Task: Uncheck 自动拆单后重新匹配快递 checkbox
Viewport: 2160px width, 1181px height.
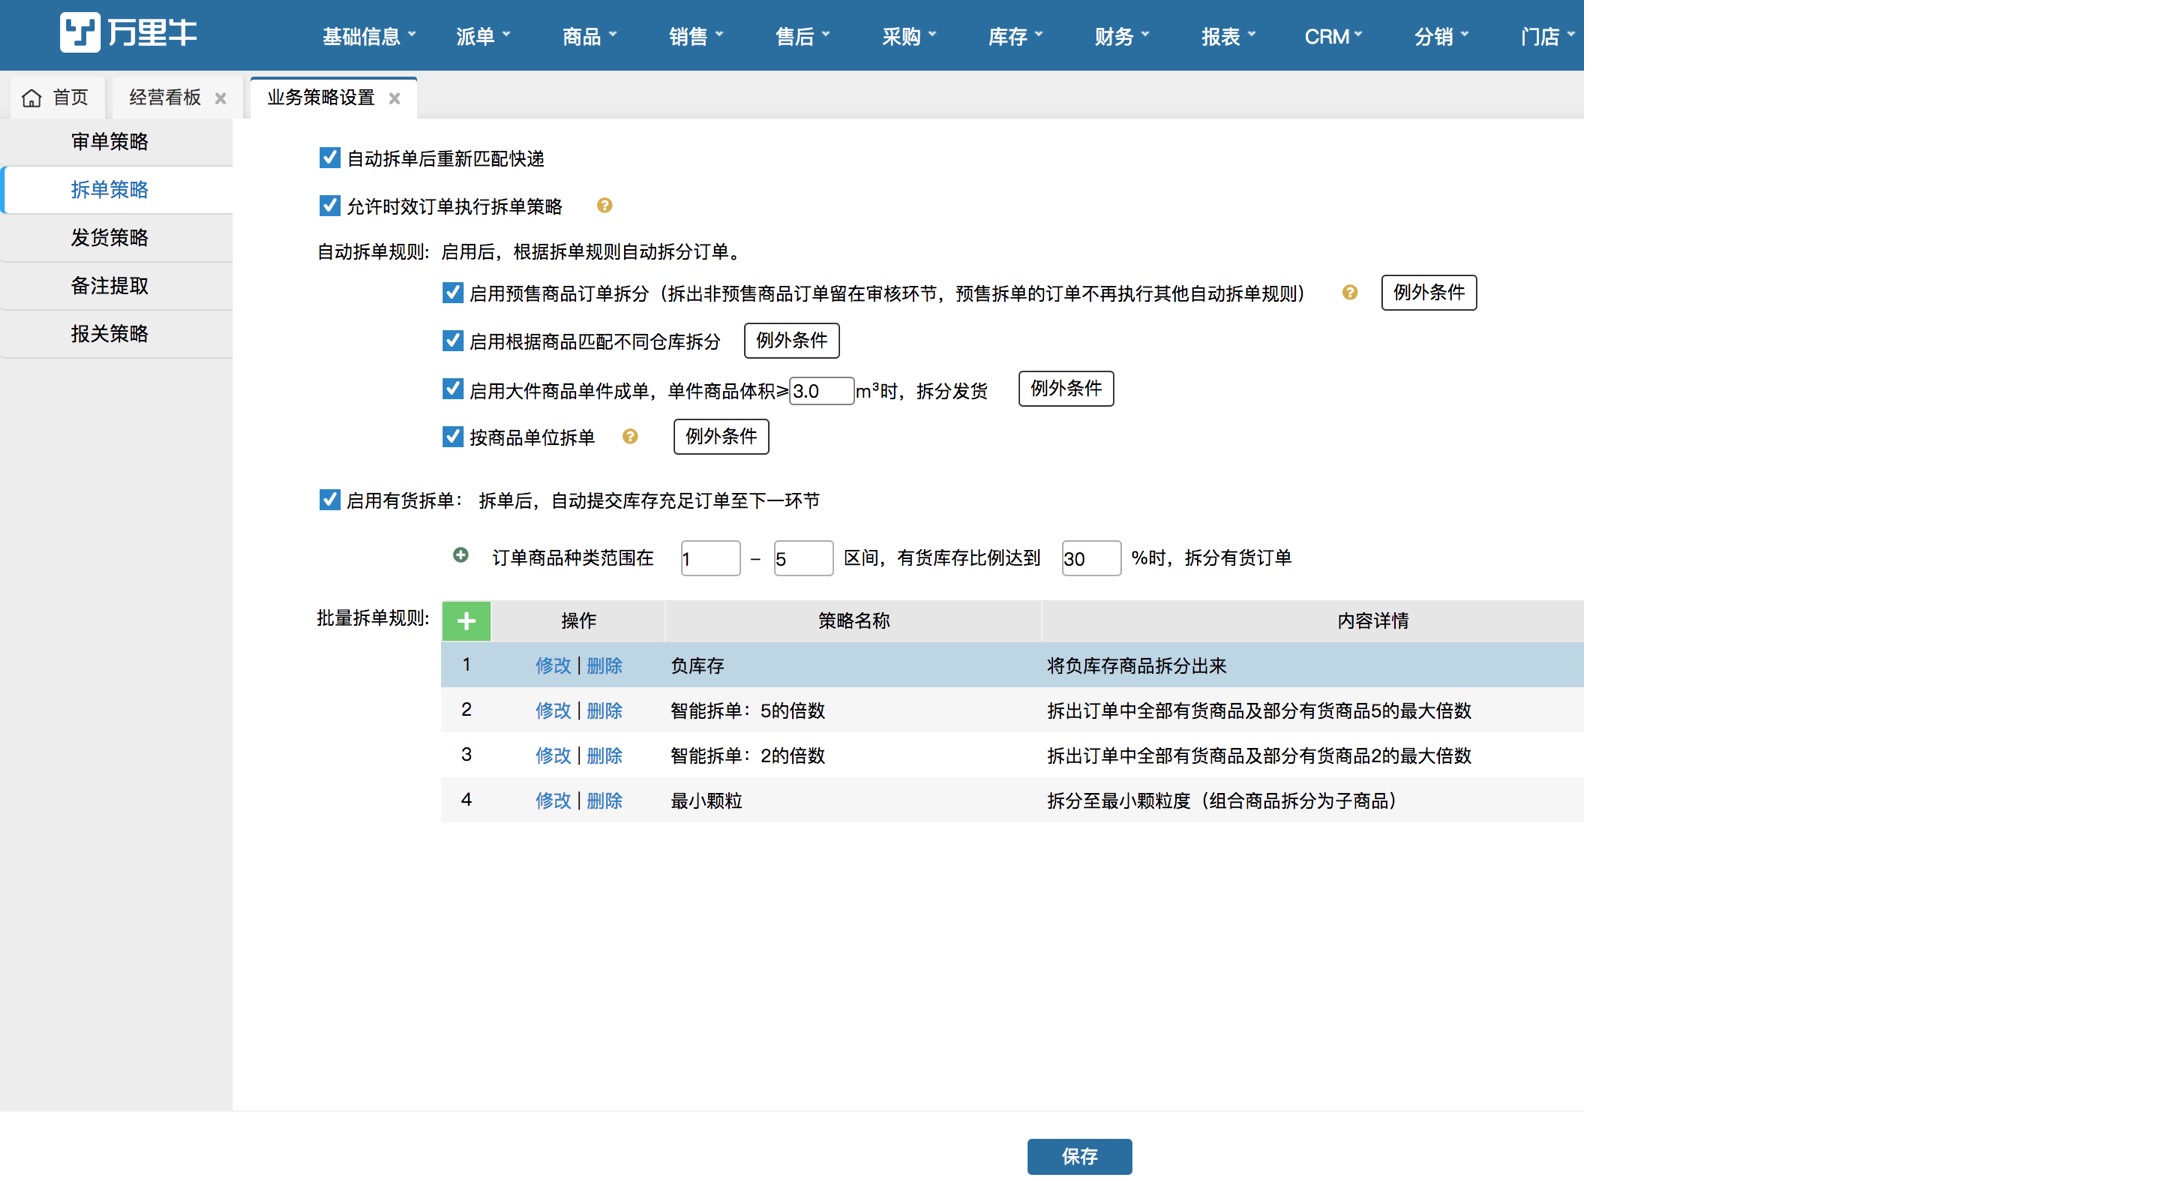Action: 329,158
